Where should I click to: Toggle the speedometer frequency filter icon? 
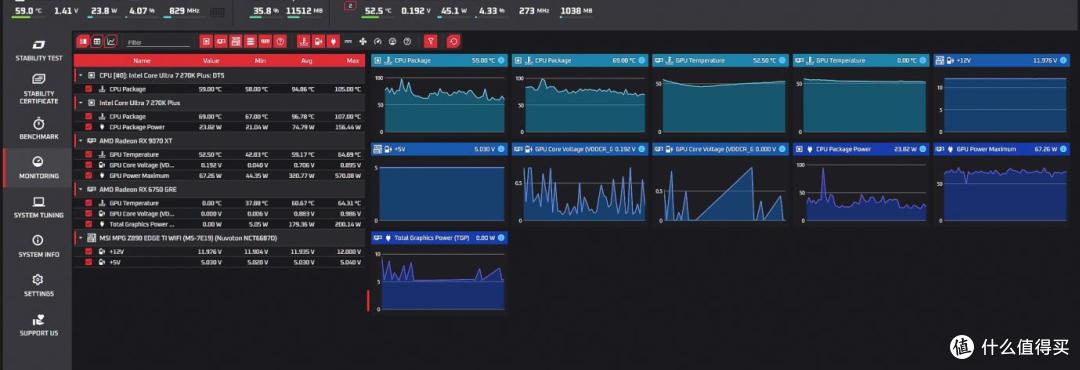click(377, 41)
